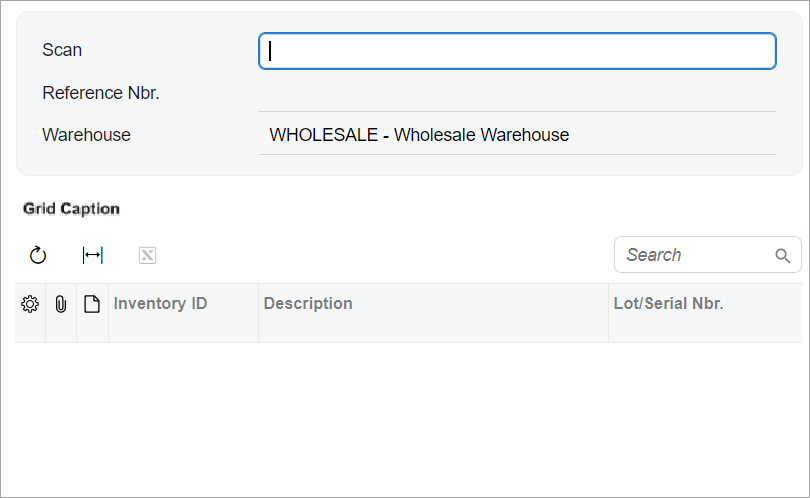Click the Lot/Serial Nbr. column header
The height and width of the screenshot is (498, 810).
point(668,303)
